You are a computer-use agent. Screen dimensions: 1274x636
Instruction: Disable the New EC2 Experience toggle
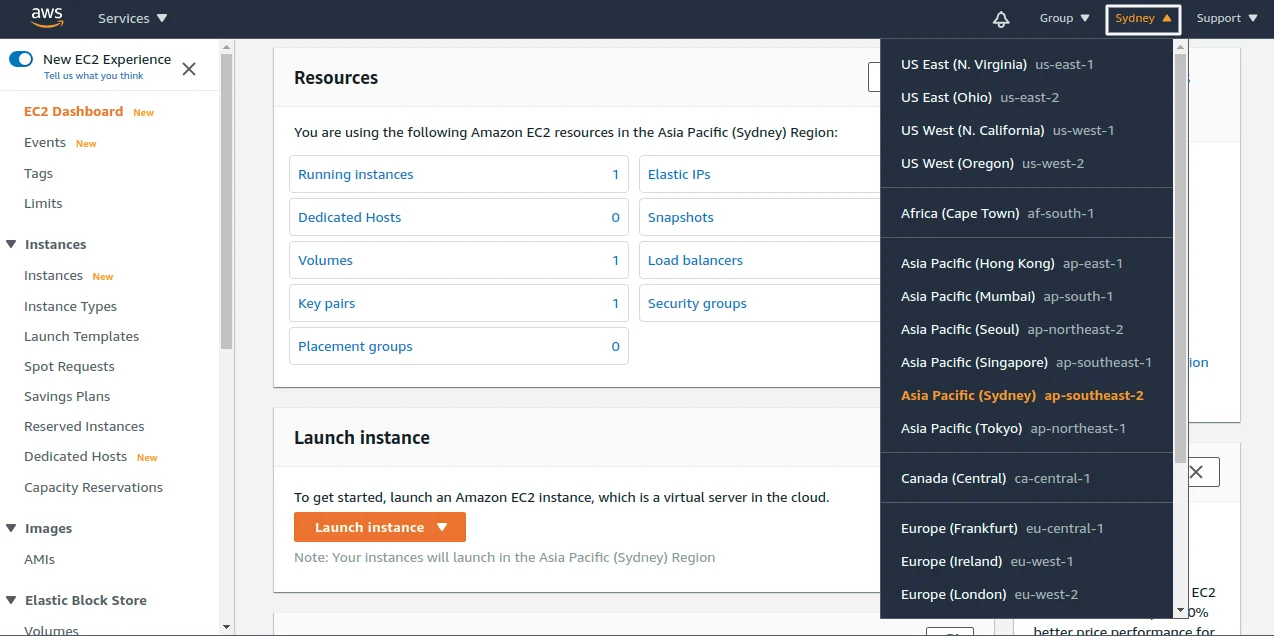pyautogui.click(x=21, y=59)
